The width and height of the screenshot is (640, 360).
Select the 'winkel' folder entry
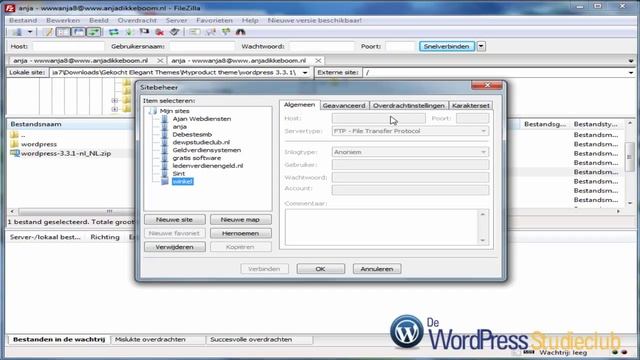point(182,181)
